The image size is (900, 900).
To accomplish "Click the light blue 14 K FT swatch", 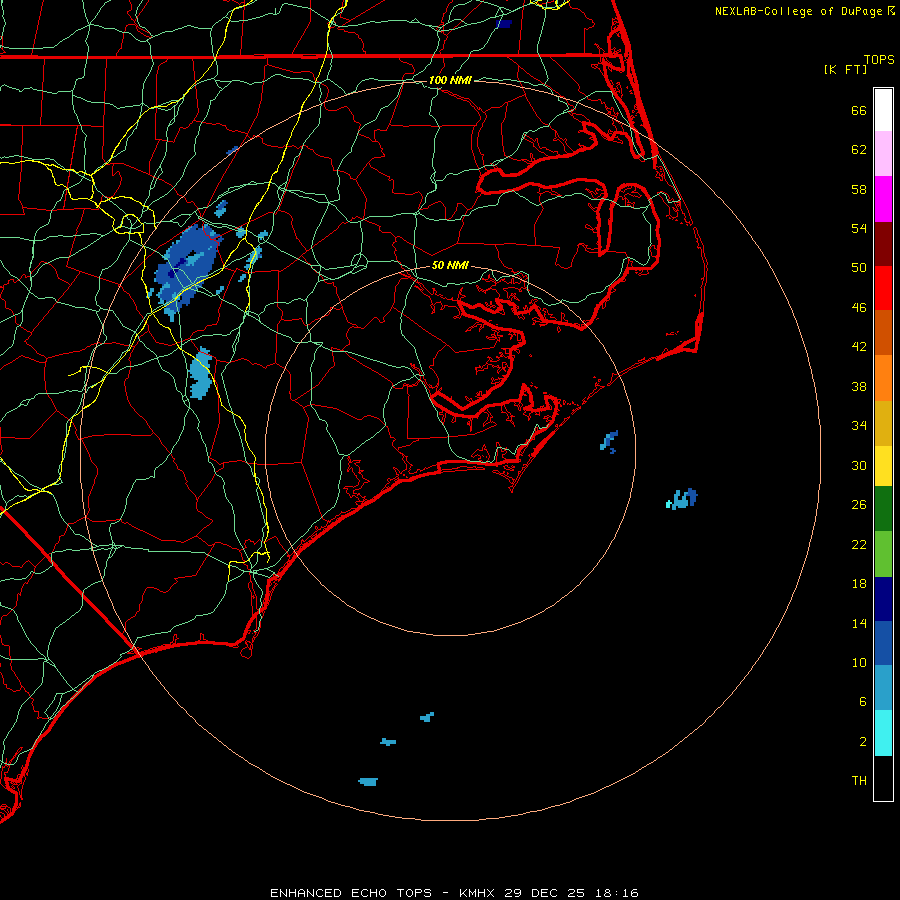I will pyautogui.click(x=883, y=687).
